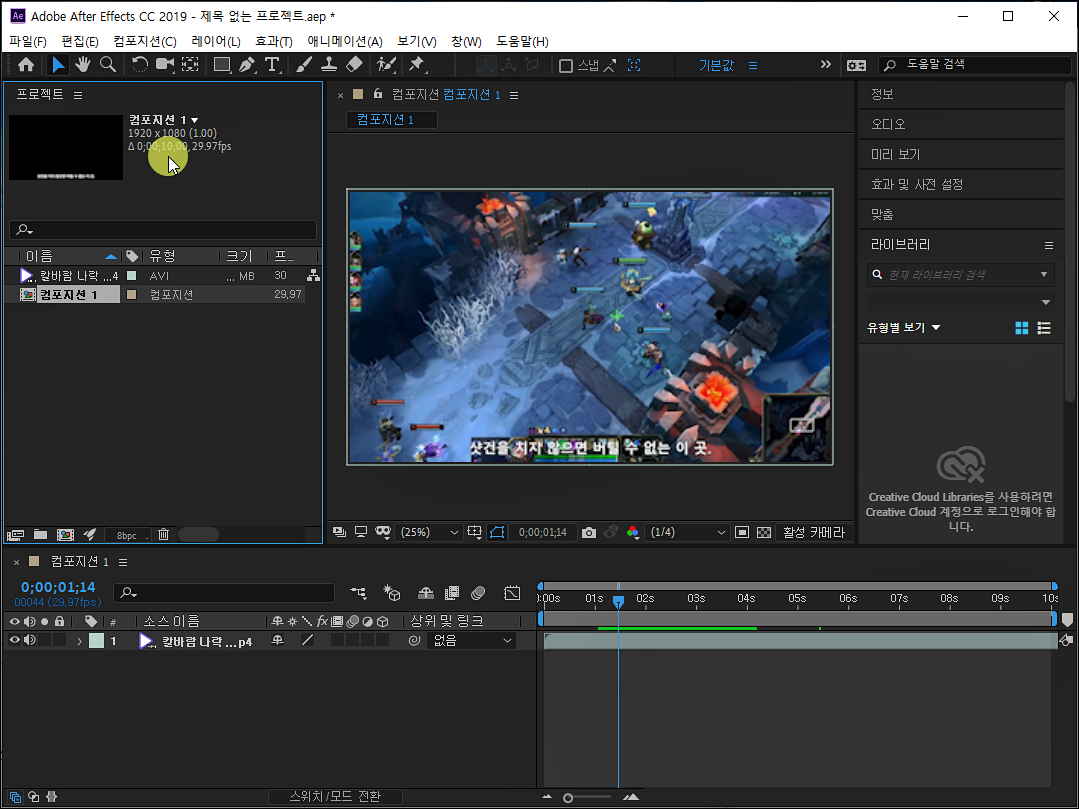Select the Puppet Pin tool
The width and height of the screenshot is (1079, 809).
pos(416,65)
